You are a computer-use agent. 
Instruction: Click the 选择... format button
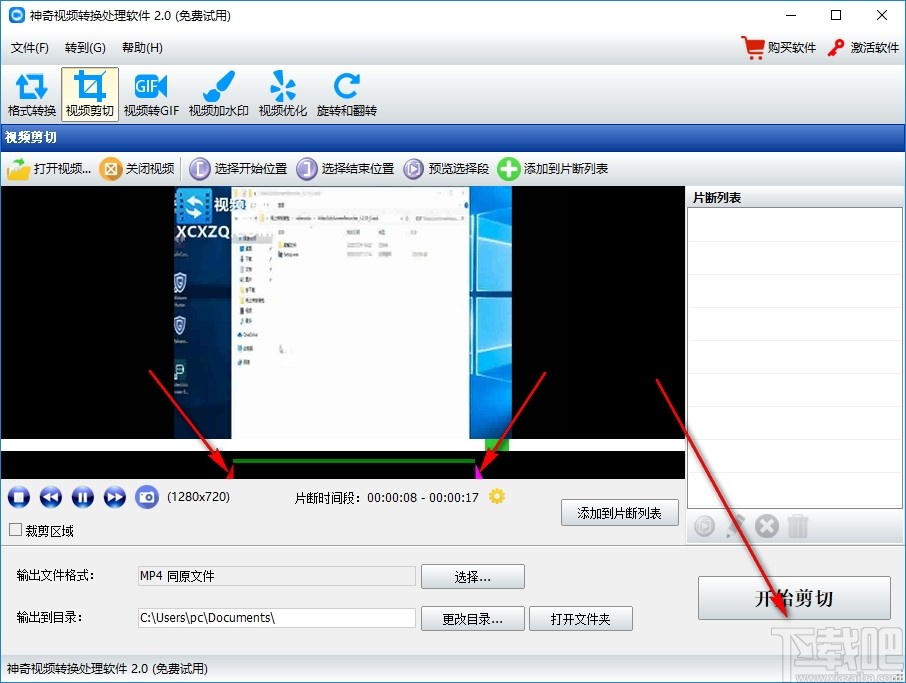tap(473, 577)
